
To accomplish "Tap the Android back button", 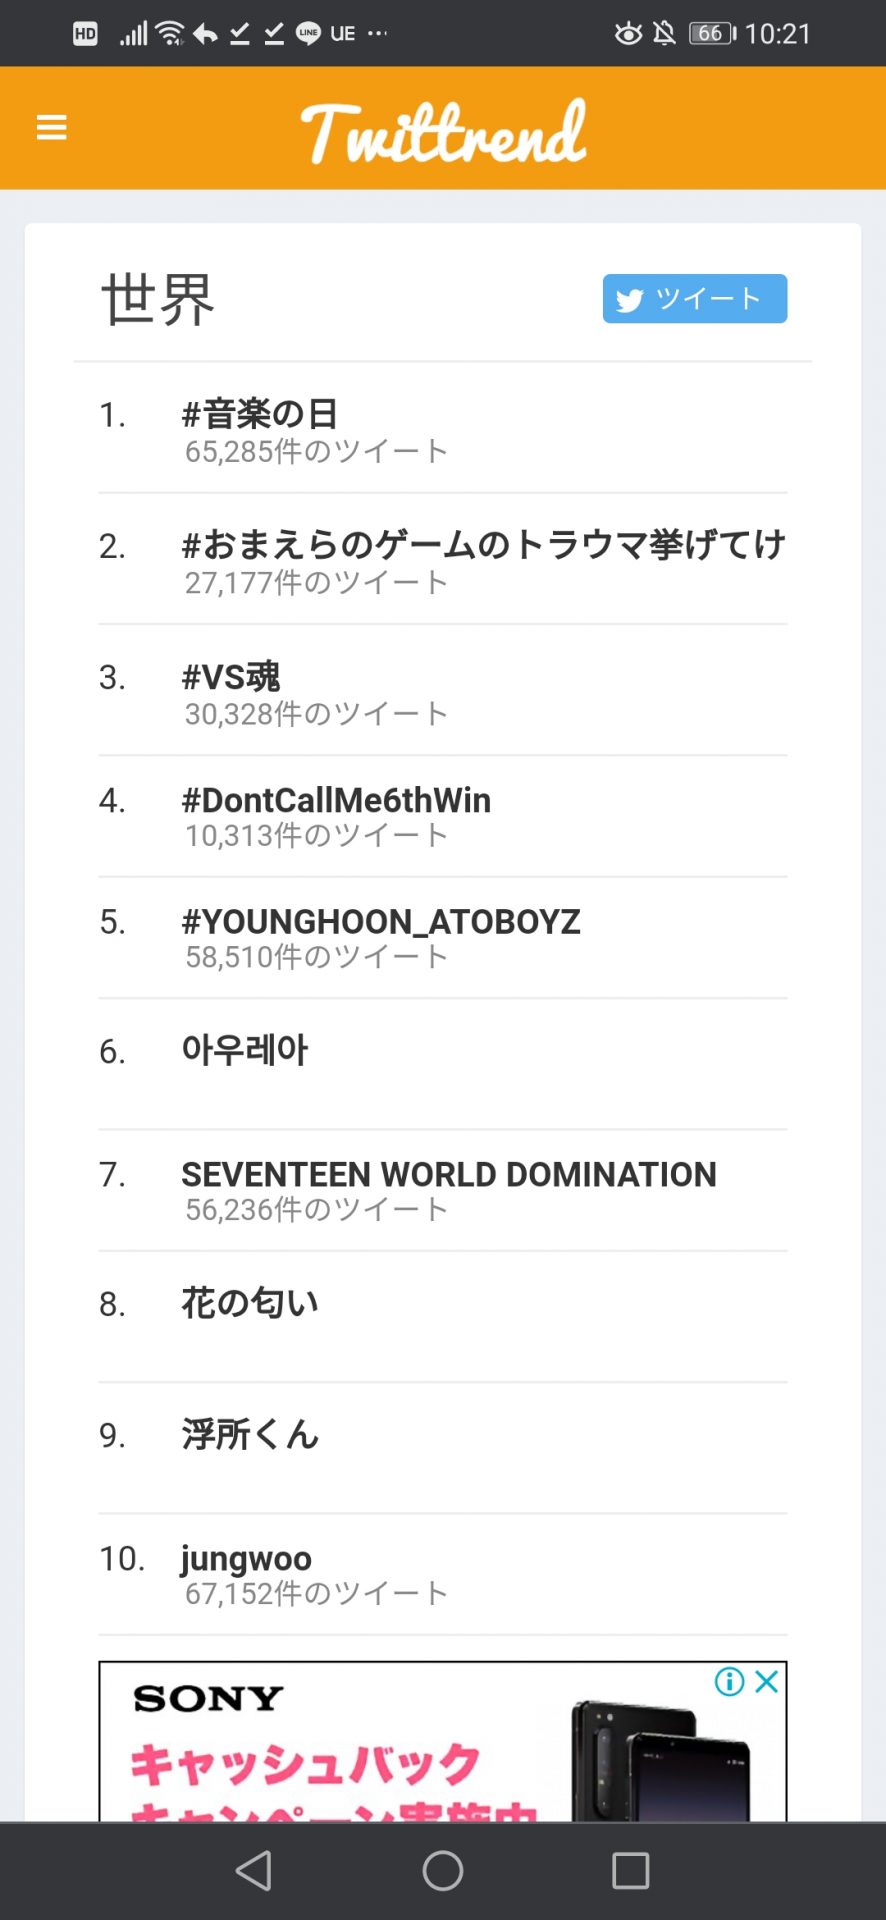I will pos(254,1870).
